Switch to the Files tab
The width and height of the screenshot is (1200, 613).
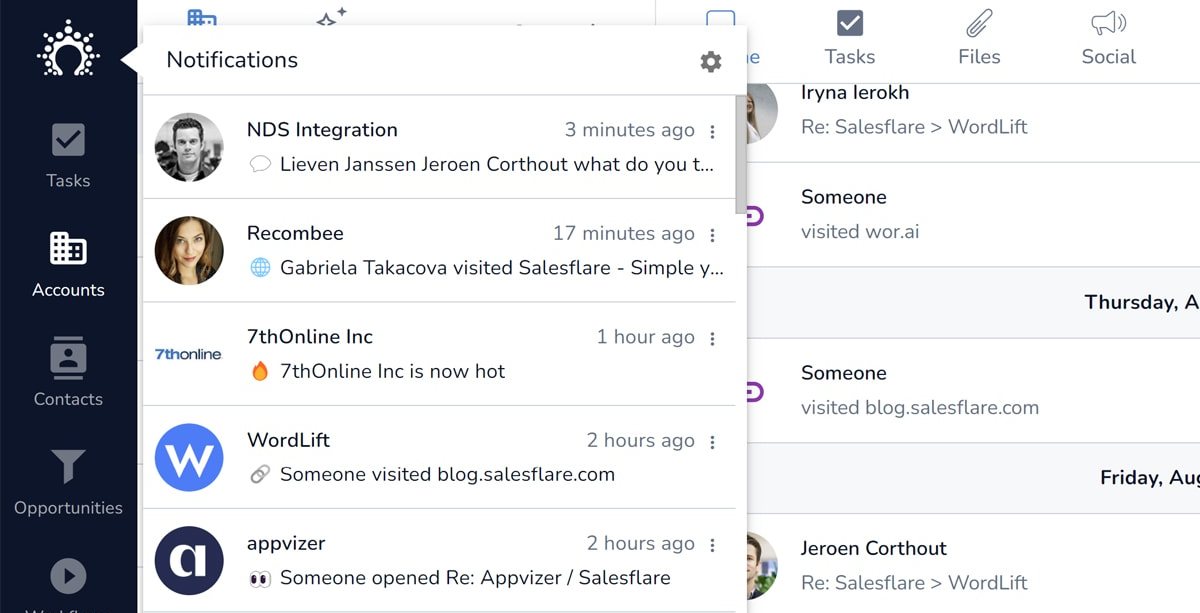(979, 40)
